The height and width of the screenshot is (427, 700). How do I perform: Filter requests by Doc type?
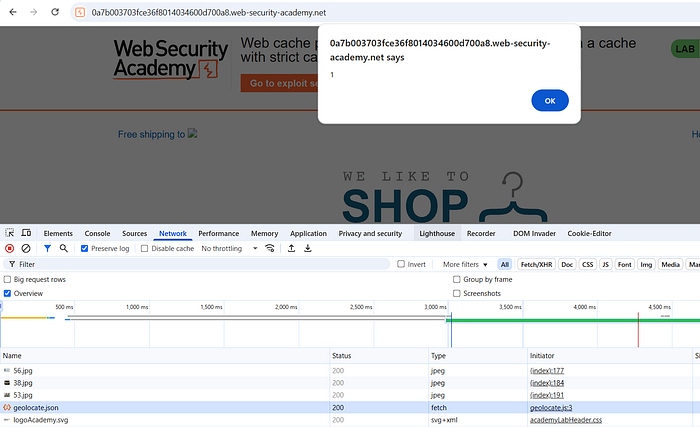pyautogui.click(x=567, y=264)
